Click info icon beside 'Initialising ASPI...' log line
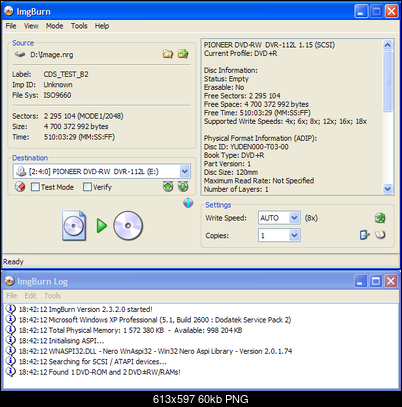Viewport: 402px width, 407px height. (11, 340)
